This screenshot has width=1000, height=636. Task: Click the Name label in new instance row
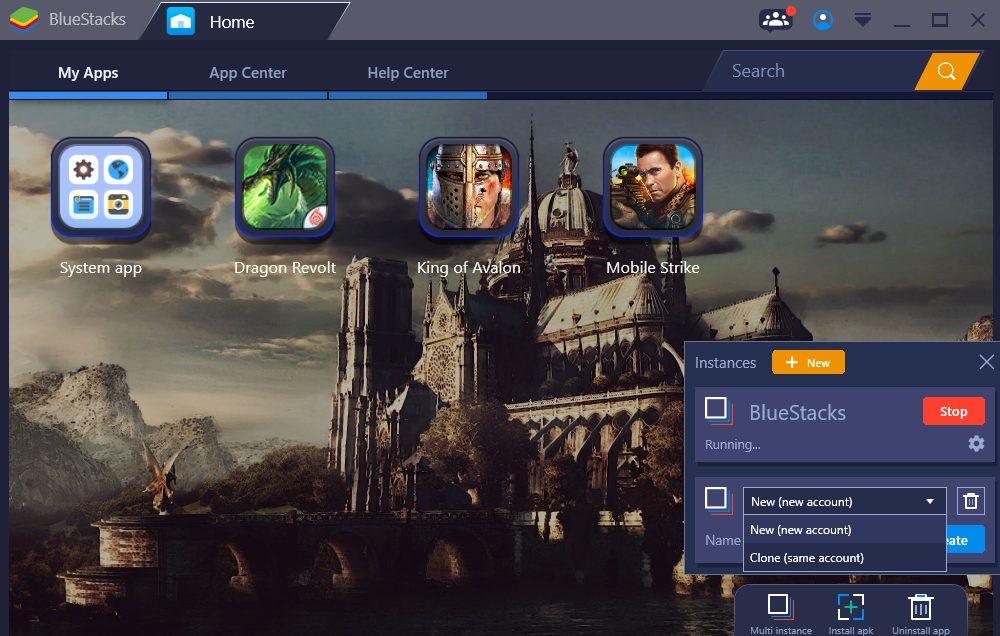tap(723, 540)
